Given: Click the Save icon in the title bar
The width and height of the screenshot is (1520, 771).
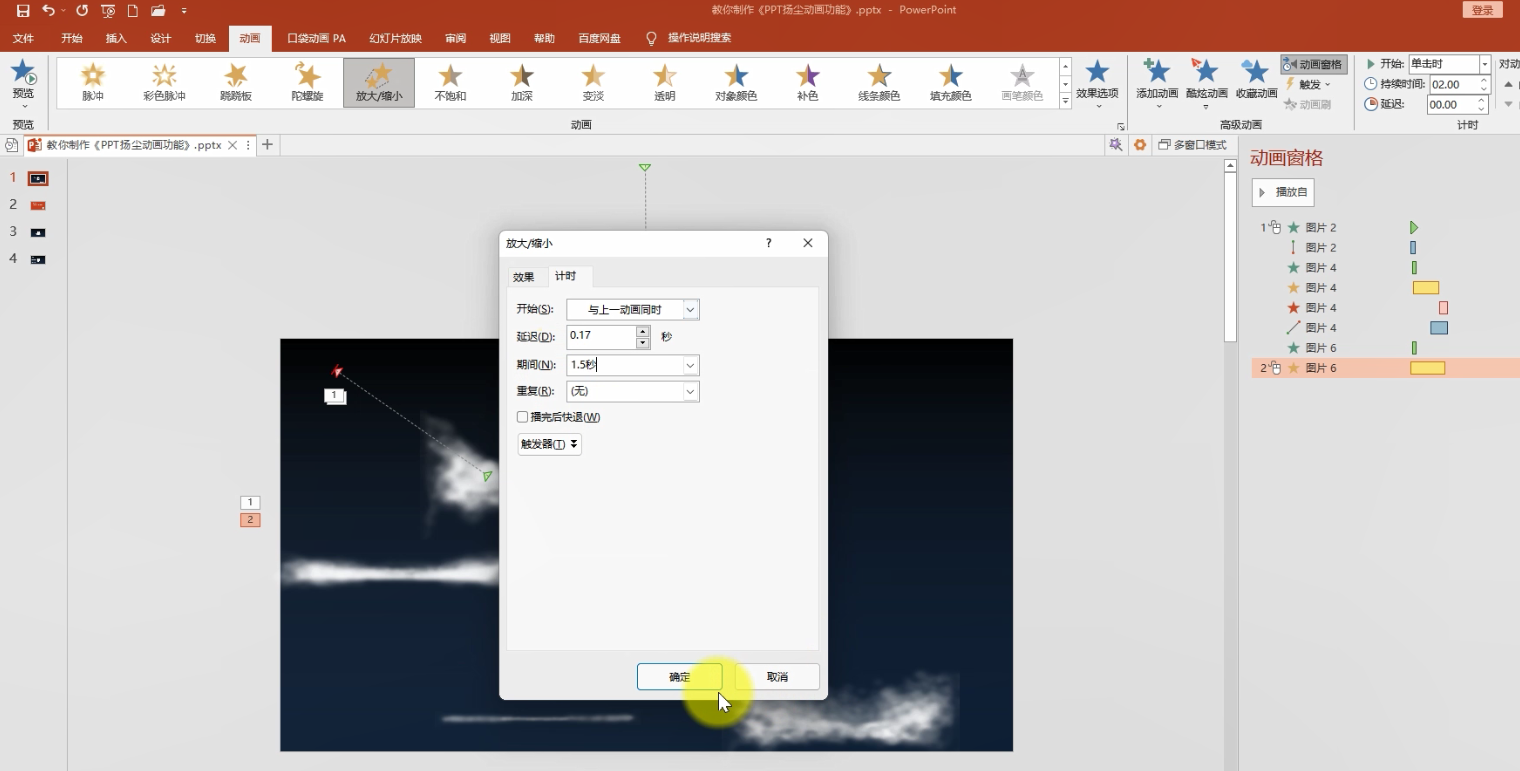Looking at the screenshot, I should tap(23, 10).
